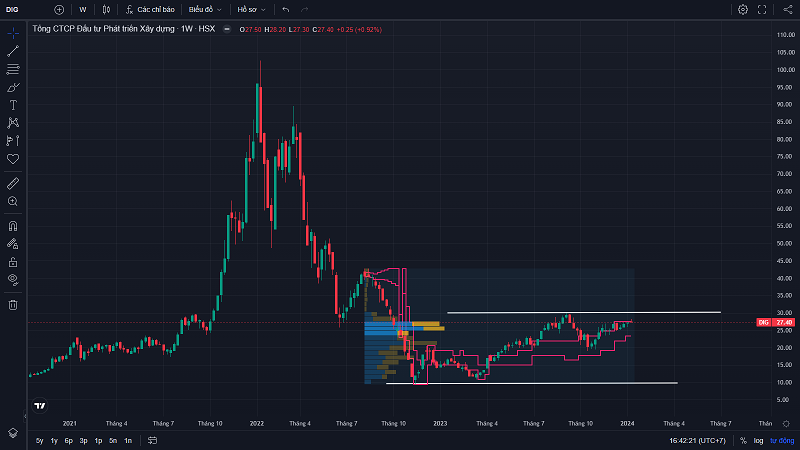Delete drawings with the trash icon
The width and height of the screenshot is (800, 450).
click(13, 304)
